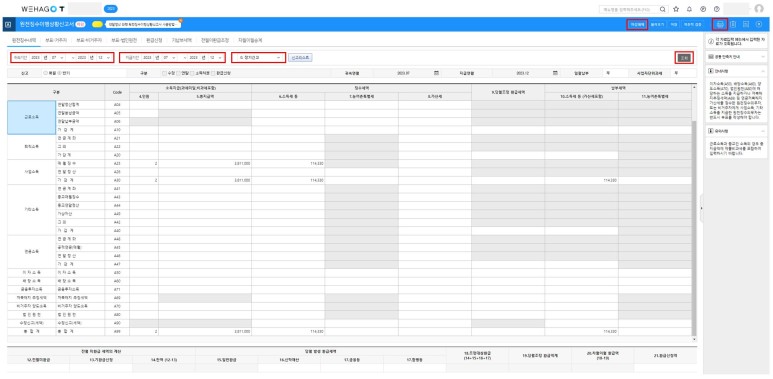773x379 pixels.
Task: Check the 연말 checkbox
Action: [x=178, y=73]
